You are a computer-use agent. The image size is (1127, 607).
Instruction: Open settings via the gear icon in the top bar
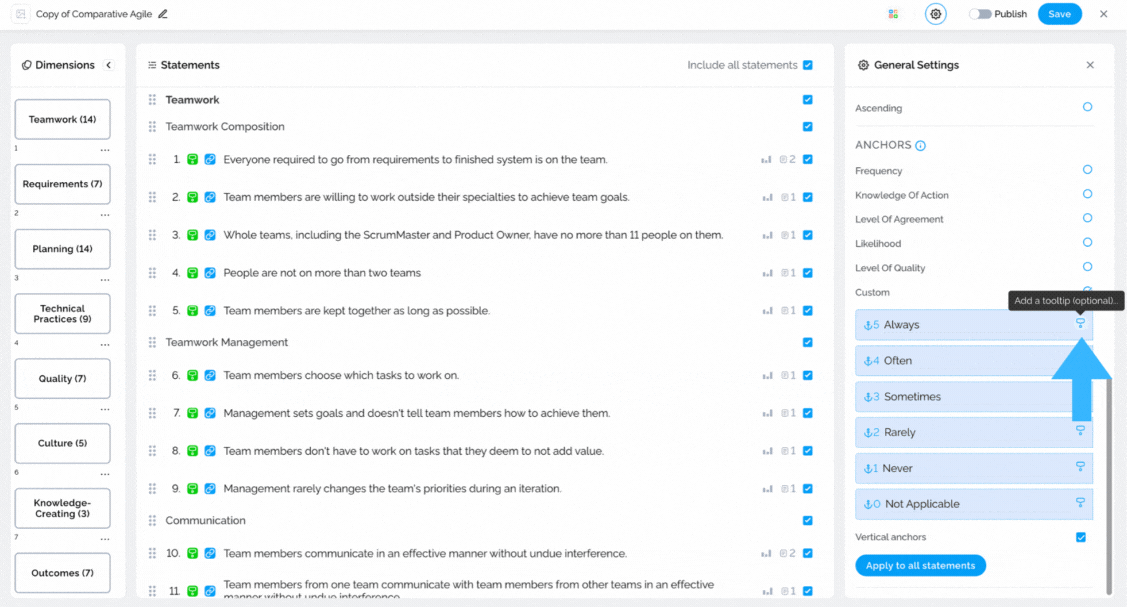(x=935, y=14)
